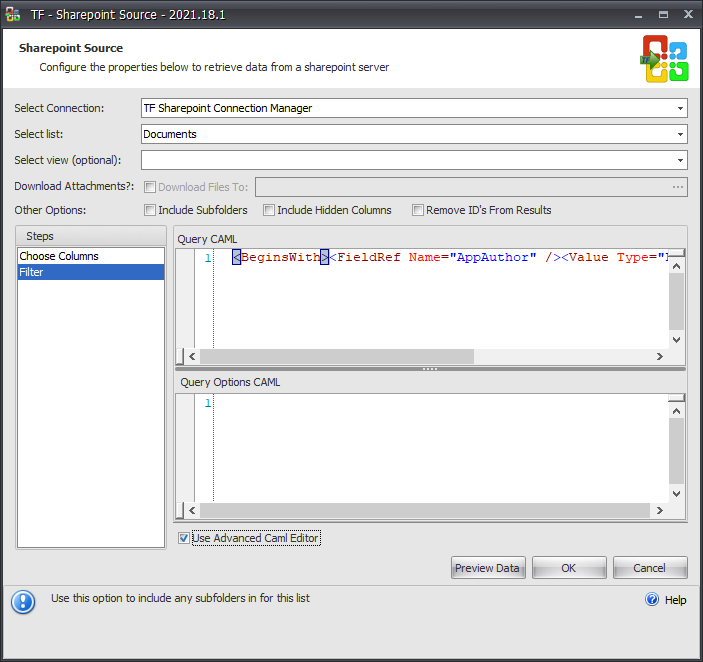The height and width of the screenshot is (662, 703).
Task: Click Query Options CAML vertical scrollbar thumb
Action: [x=677, y=451]
